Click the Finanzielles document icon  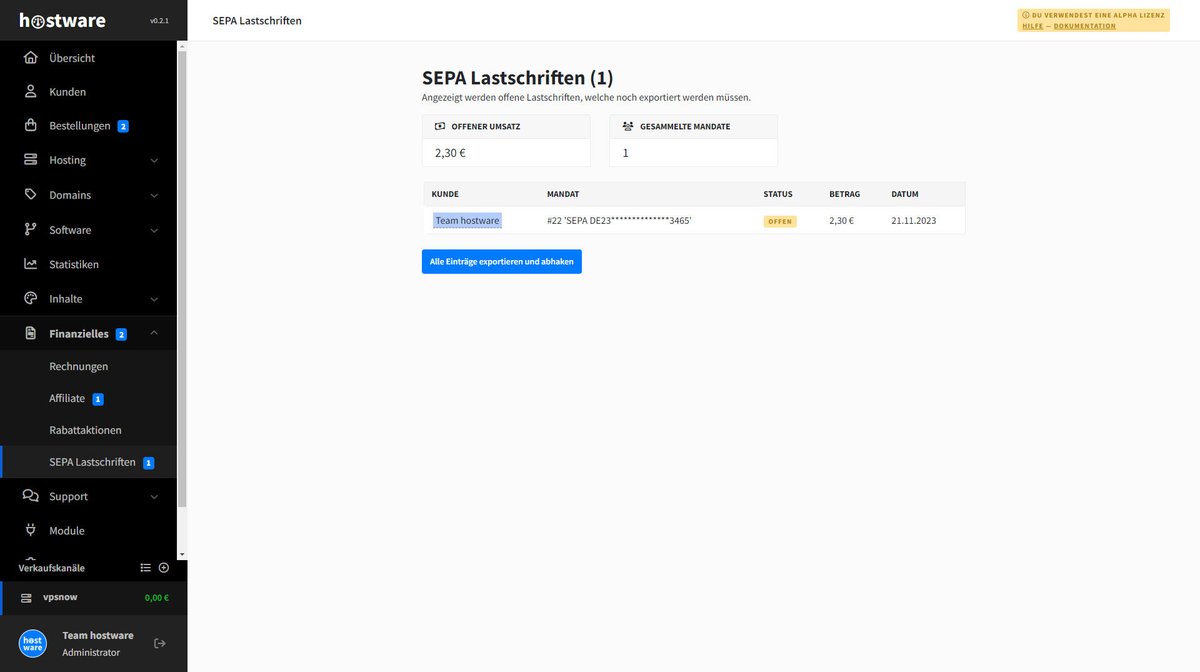[x=31, y=334]
